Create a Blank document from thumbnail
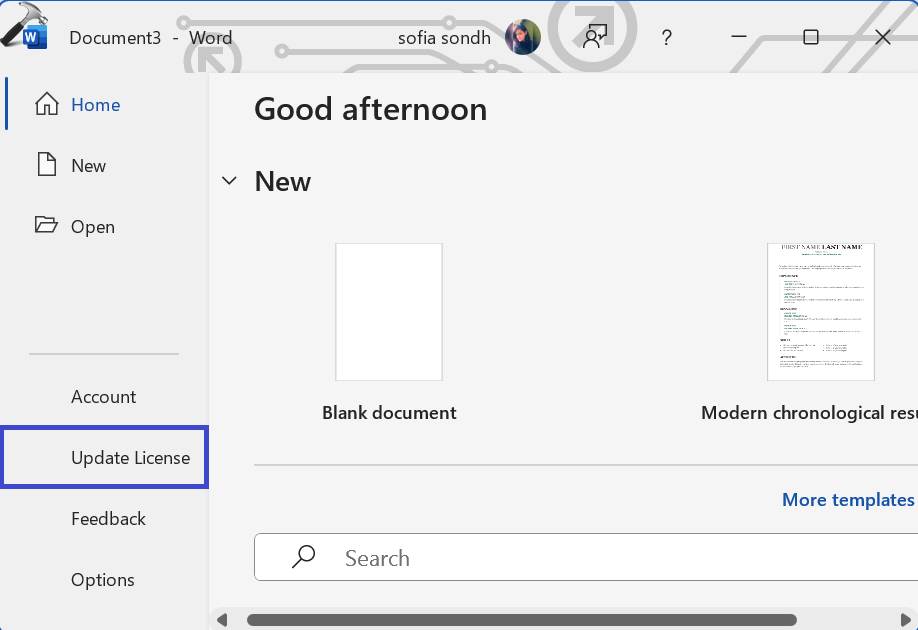 389,312
